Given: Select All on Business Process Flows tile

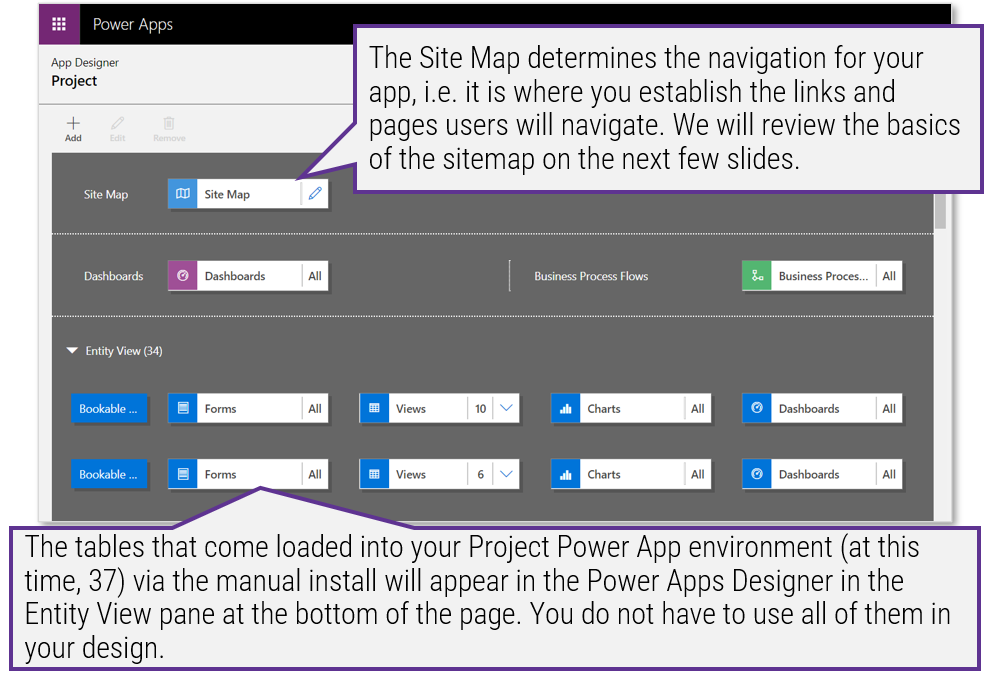Looking at the screenshot, I should pos(889,276).
